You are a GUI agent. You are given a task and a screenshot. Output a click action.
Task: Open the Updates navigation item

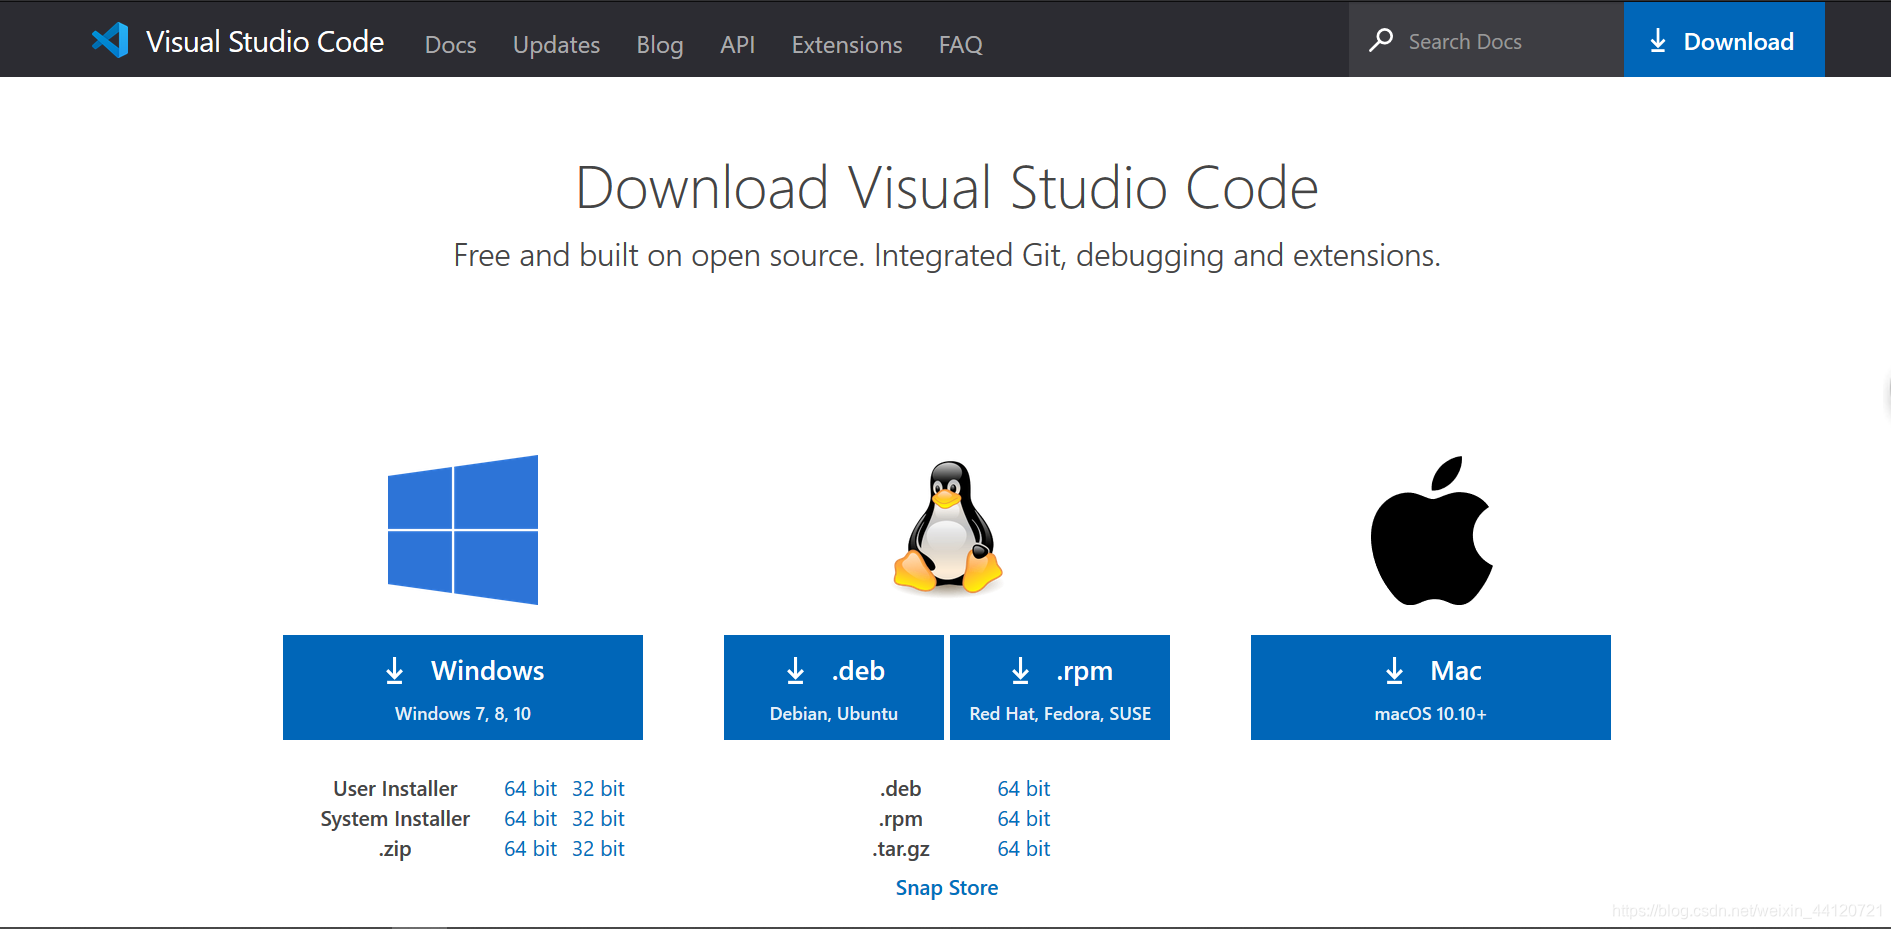[556, 45]
